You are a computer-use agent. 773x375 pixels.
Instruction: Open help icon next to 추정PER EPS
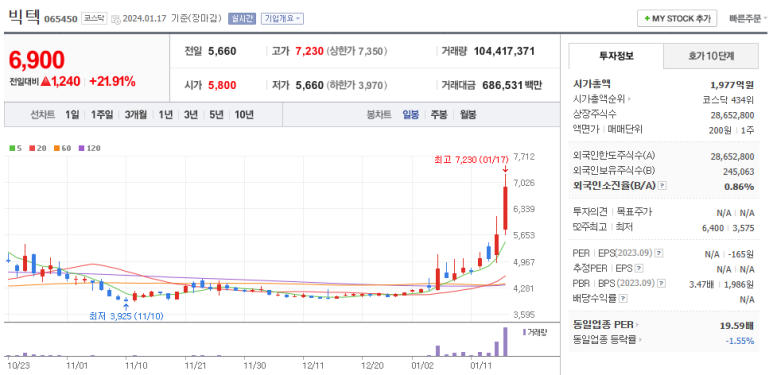point(639,269)
